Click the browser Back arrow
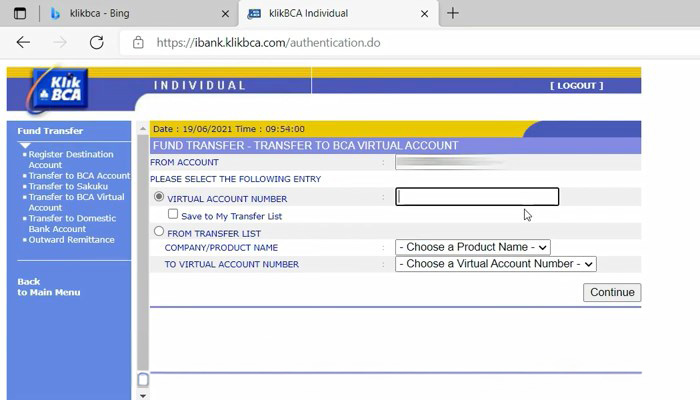 23,42
